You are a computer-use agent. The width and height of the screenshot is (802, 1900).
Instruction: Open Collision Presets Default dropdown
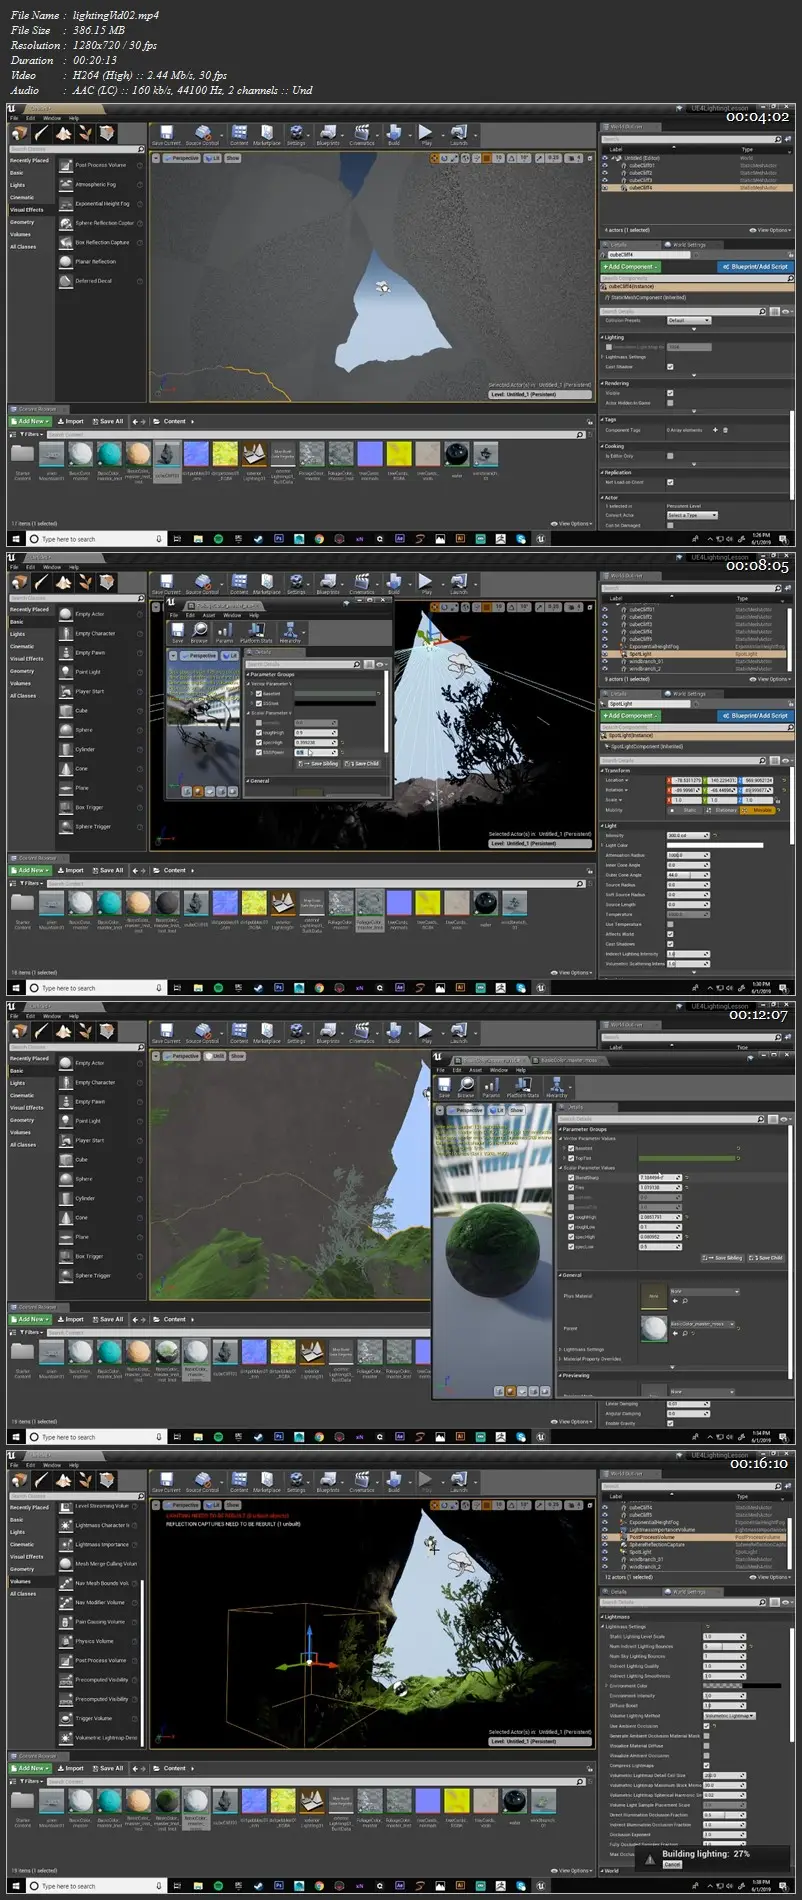pos(688,320)
